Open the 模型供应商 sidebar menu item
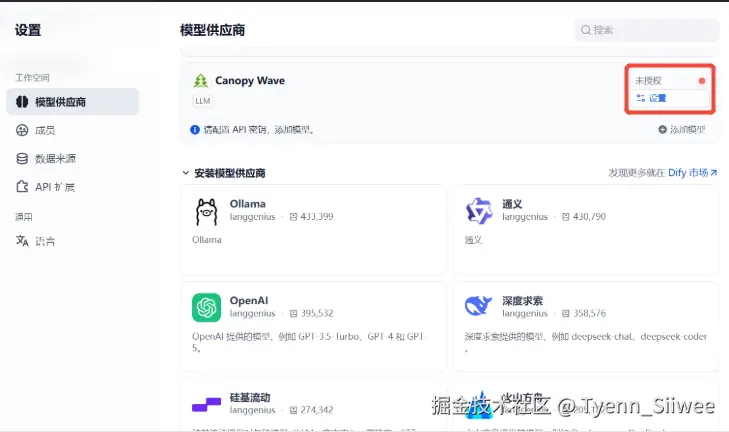This screenshot has height=432, width=729. click(73, 102)
